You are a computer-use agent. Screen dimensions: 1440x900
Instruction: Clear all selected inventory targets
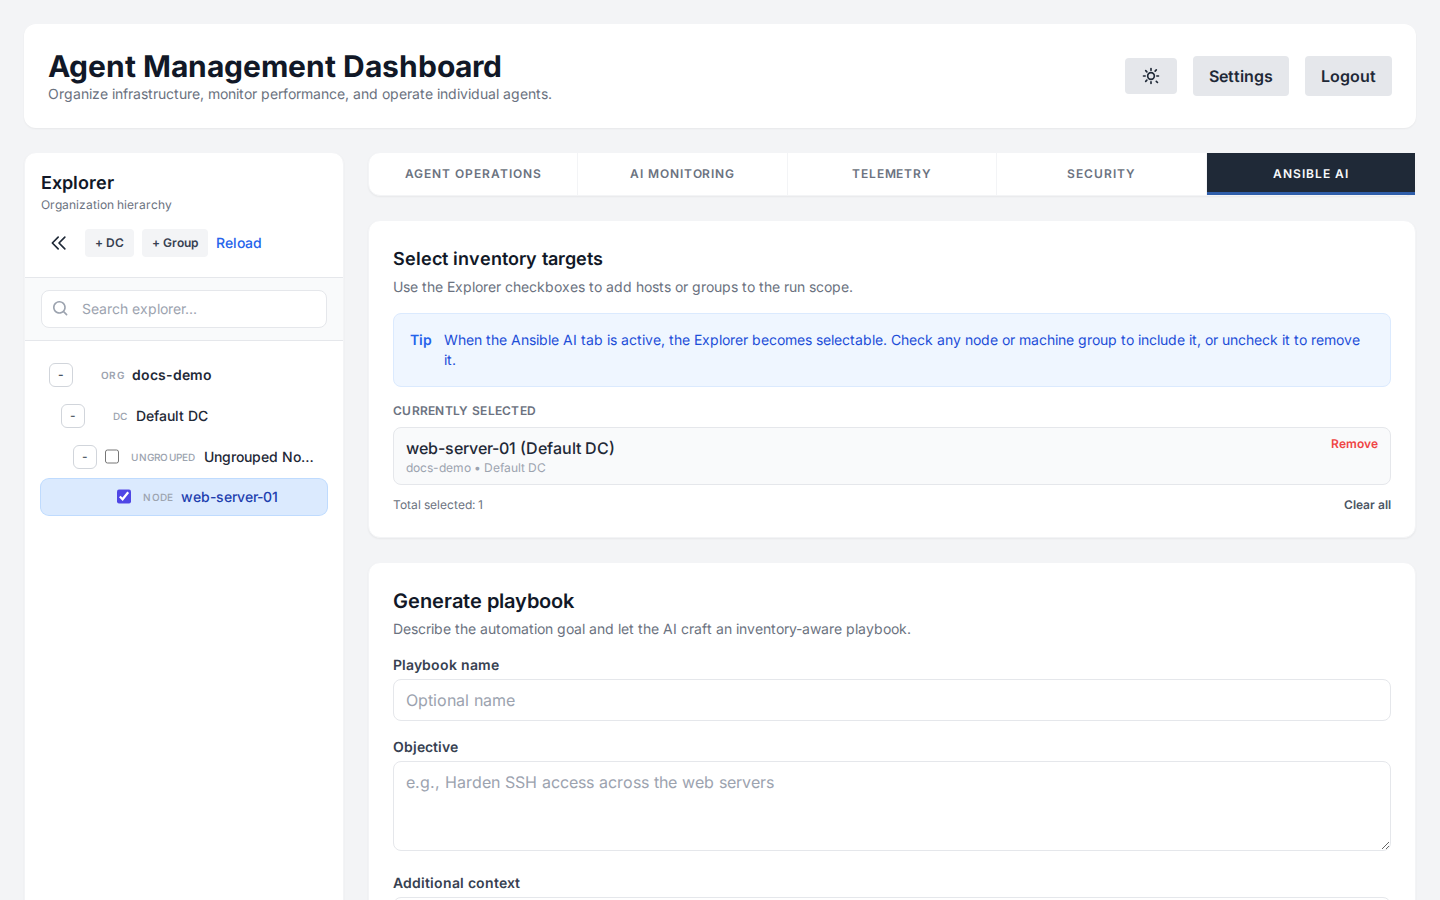pyautogui.click(x=1367, y=504)
